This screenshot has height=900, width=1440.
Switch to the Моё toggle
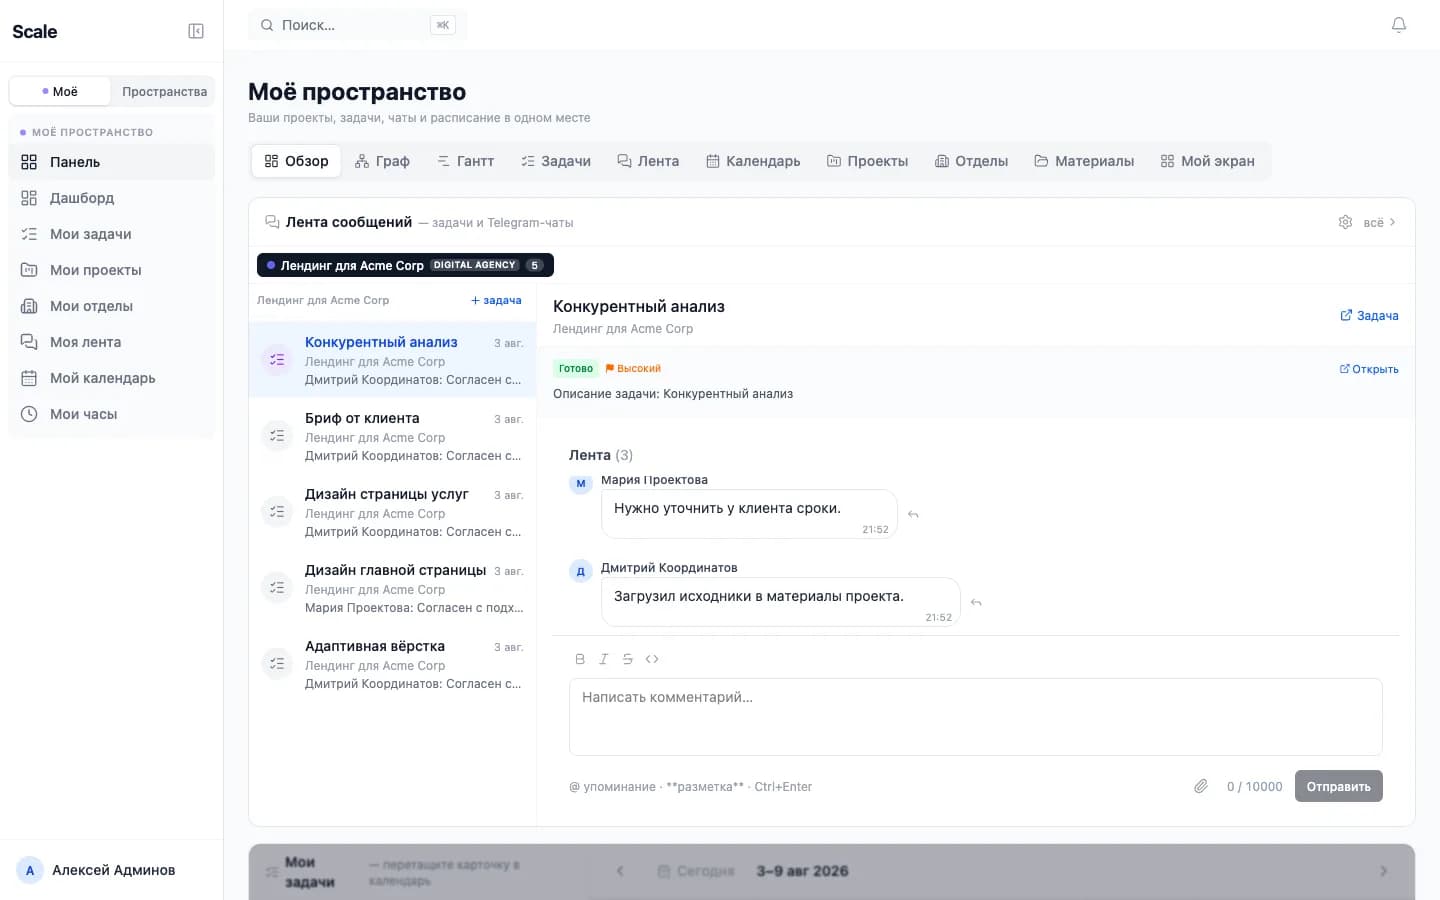click(x=60, y=91)
